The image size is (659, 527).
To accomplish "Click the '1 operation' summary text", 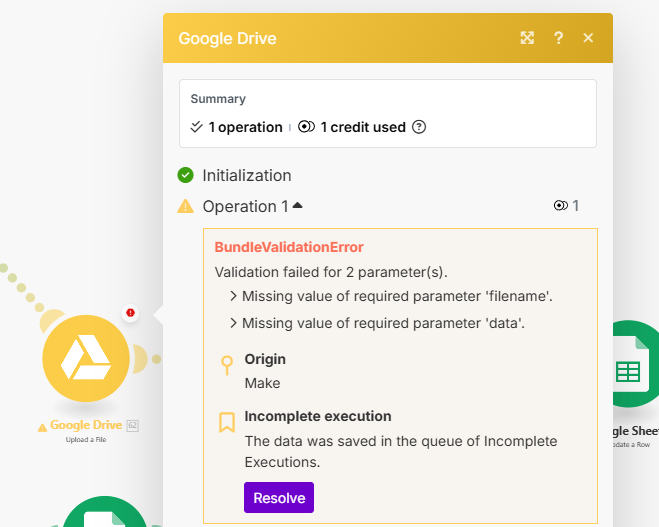I will point(245,127).
